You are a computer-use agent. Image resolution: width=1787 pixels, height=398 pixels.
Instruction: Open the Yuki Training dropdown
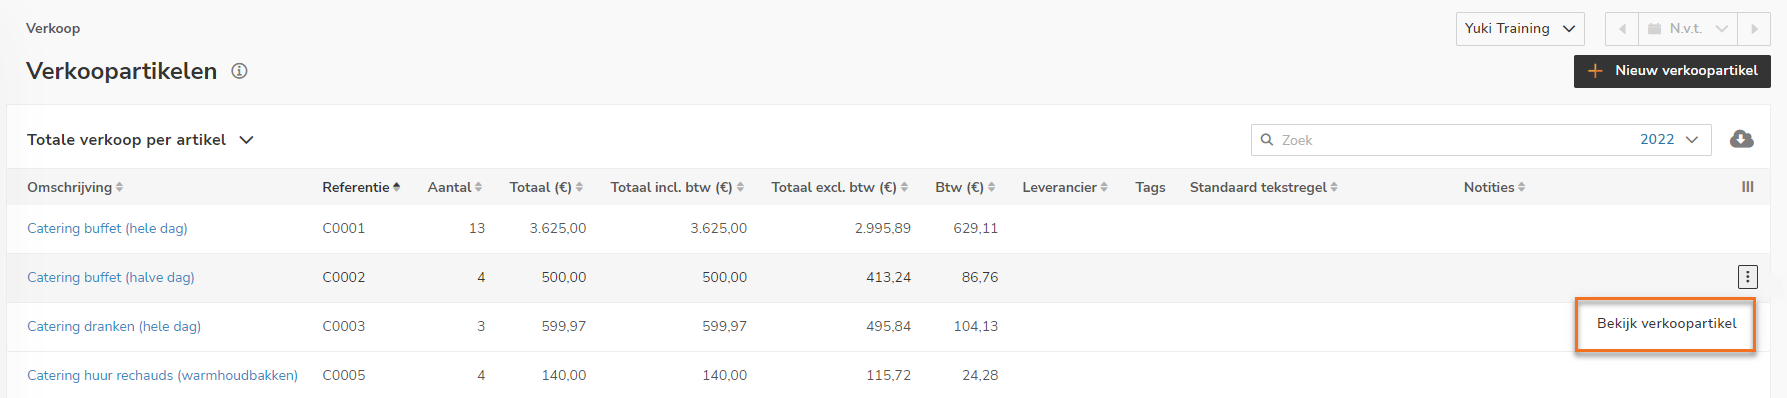click(x=1520, y=29)
